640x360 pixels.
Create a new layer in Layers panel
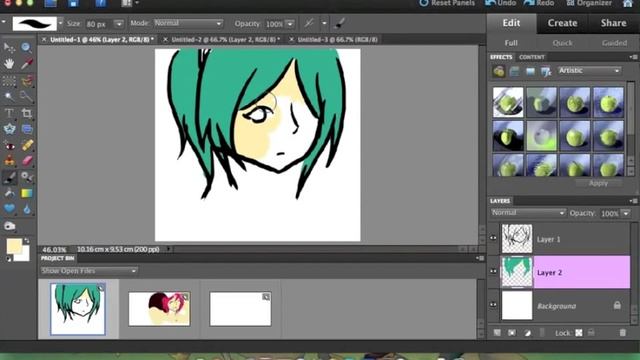tap(497, 333)
